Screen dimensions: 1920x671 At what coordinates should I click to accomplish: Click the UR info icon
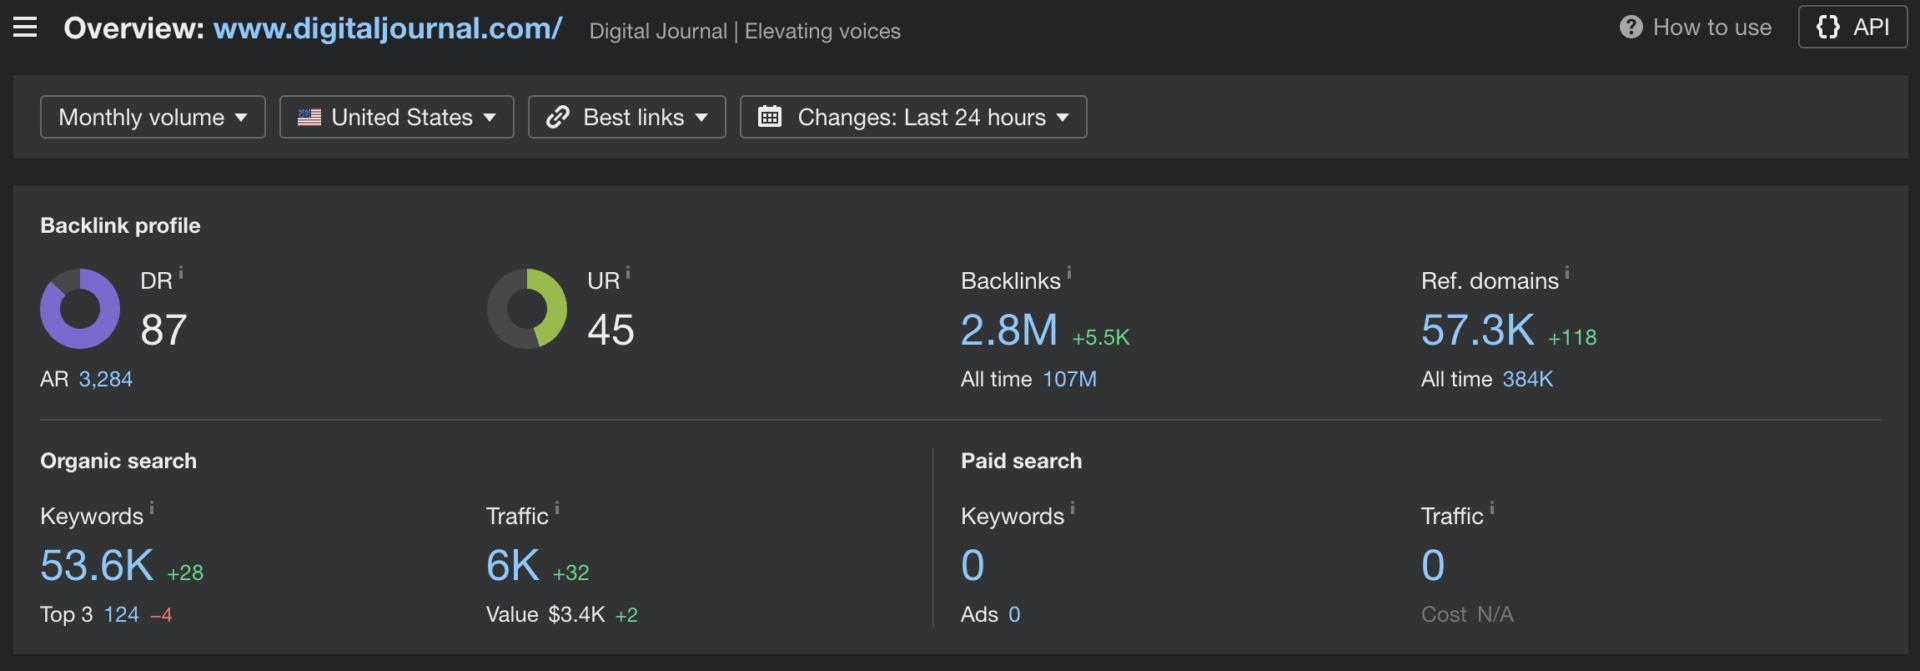click(628, 273)
